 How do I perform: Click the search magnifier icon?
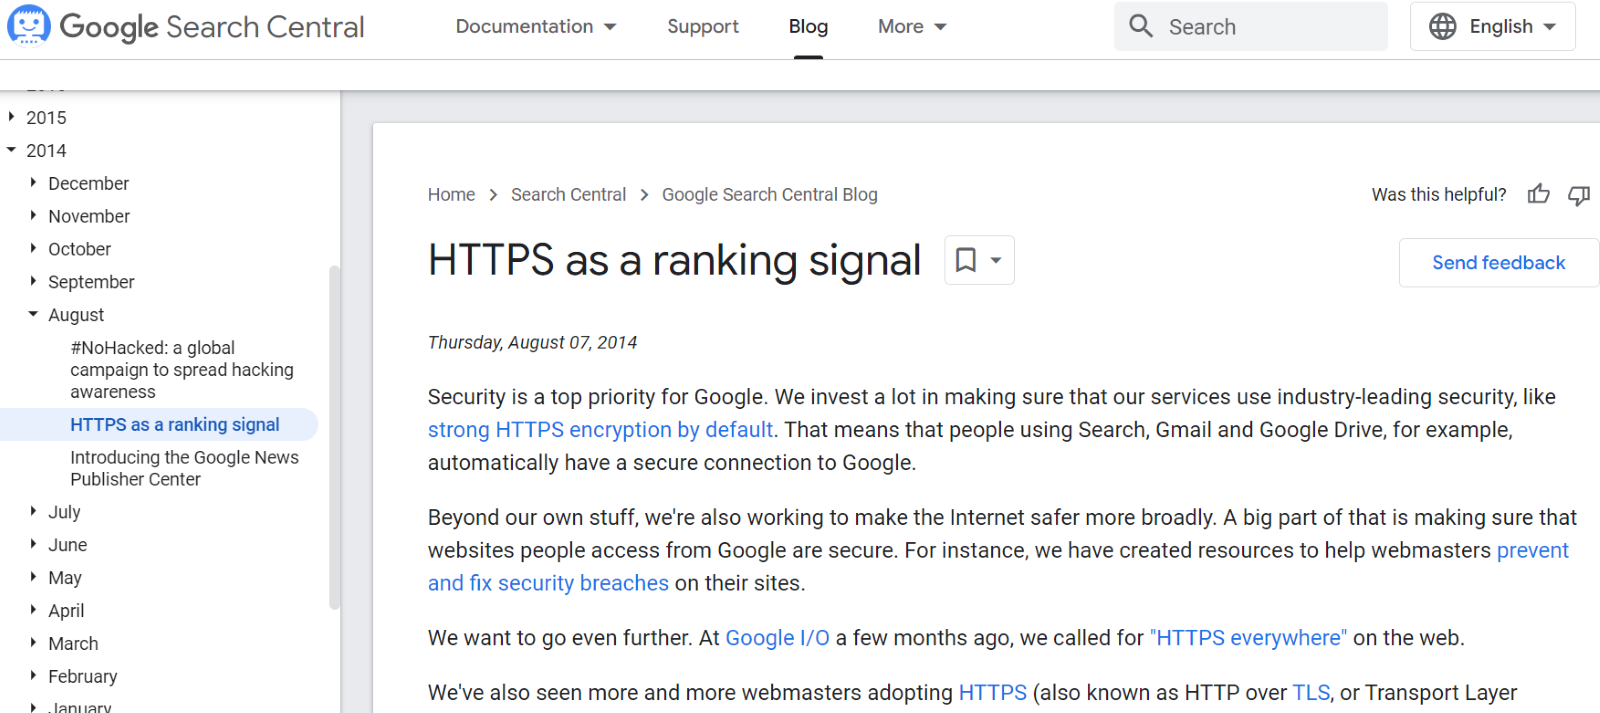[x=1141, y=26]
